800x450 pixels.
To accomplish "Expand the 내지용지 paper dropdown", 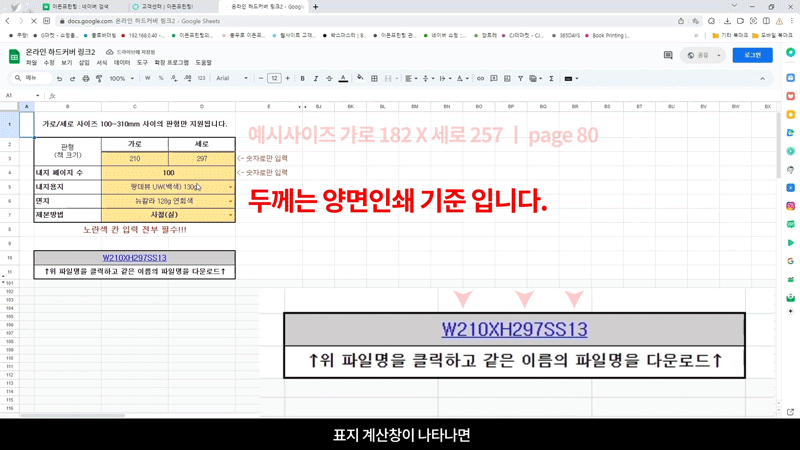I will 230,187.
